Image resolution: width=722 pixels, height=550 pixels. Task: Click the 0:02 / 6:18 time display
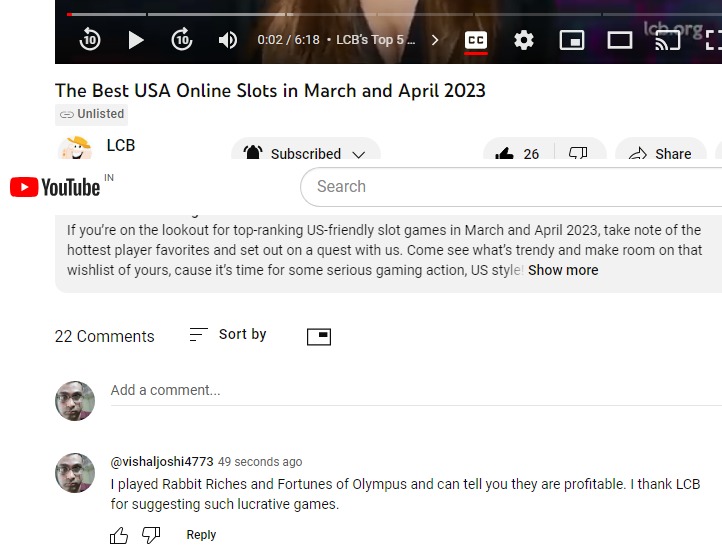click(x=288, y=40)
